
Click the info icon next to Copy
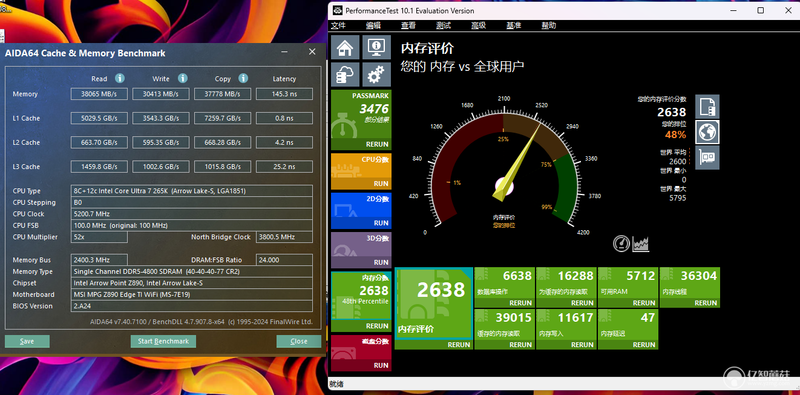tap(243, 78)
